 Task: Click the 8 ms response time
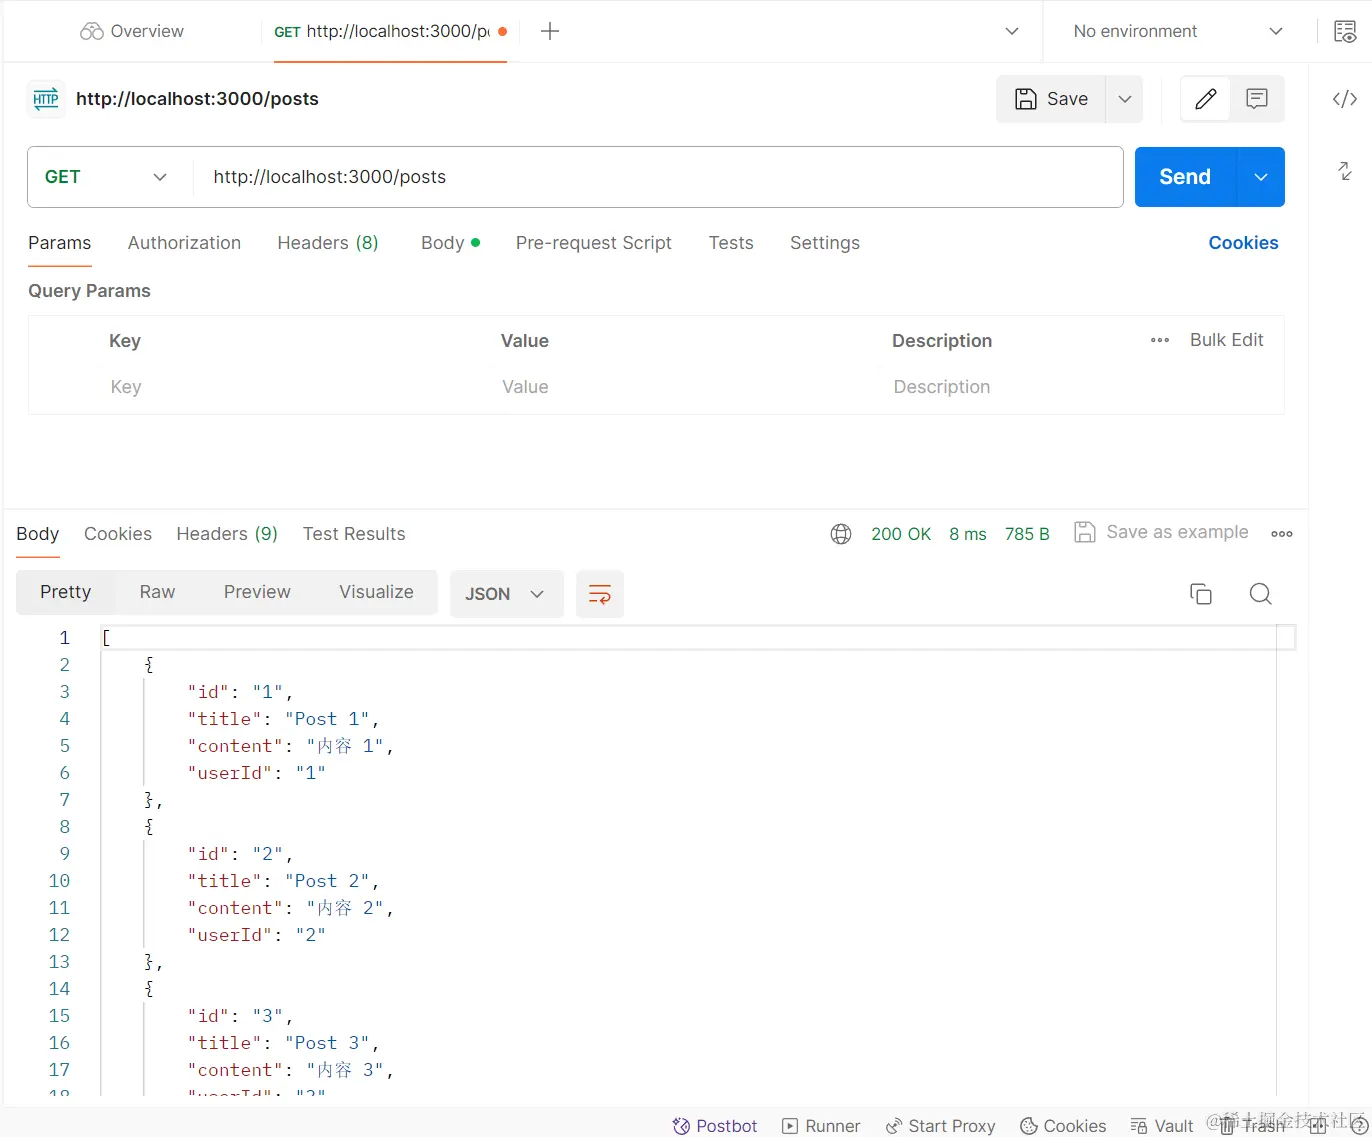point(968,534)
